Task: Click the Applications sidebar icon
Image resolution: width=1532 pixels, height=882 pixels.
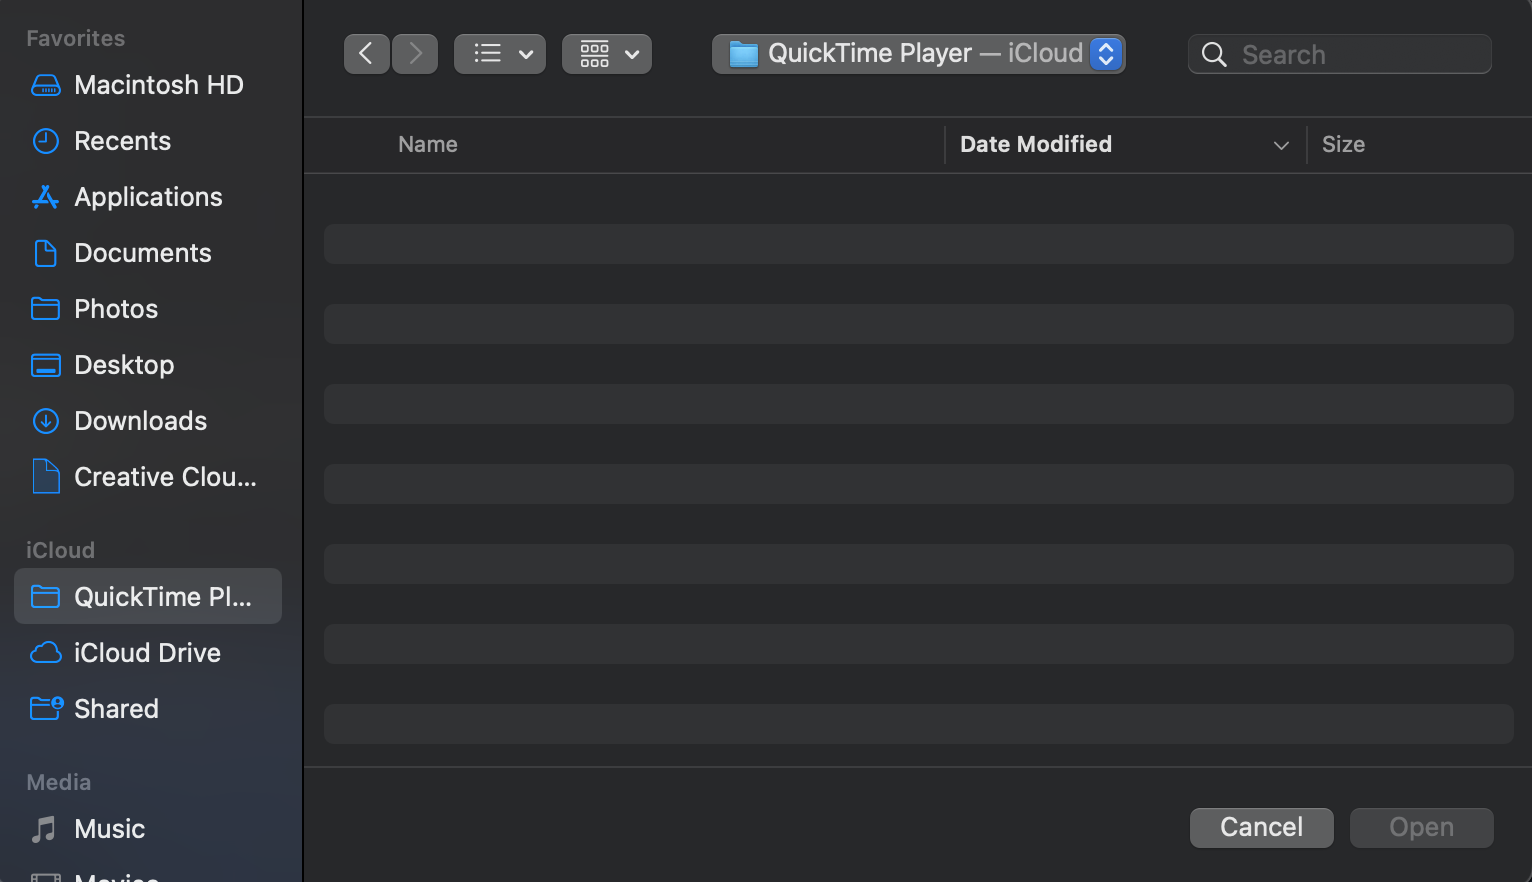Action: [46, 197]
